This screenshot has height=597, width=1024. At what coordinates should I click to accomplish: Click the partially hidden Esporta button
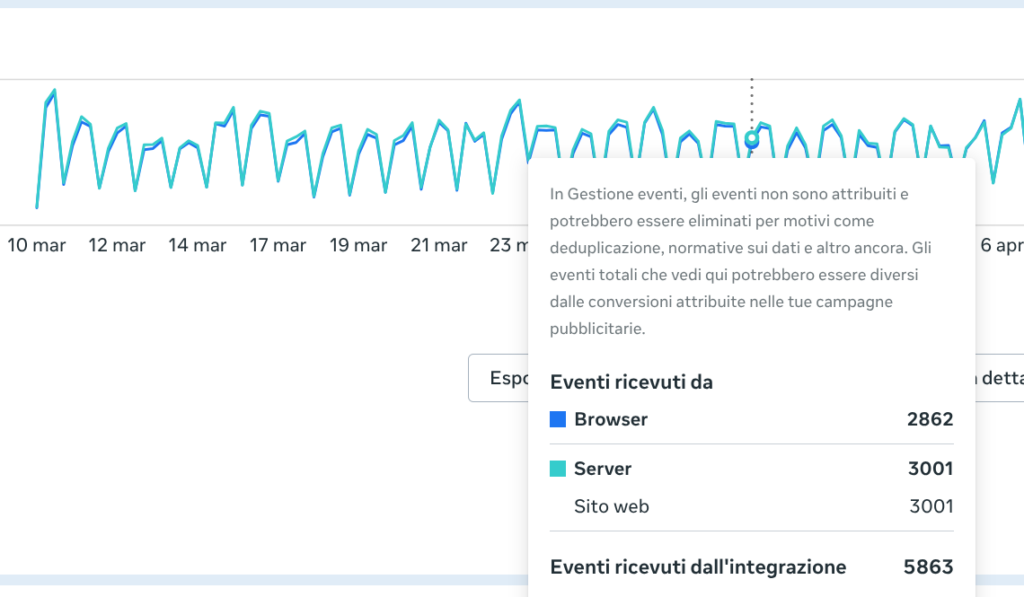499,378
